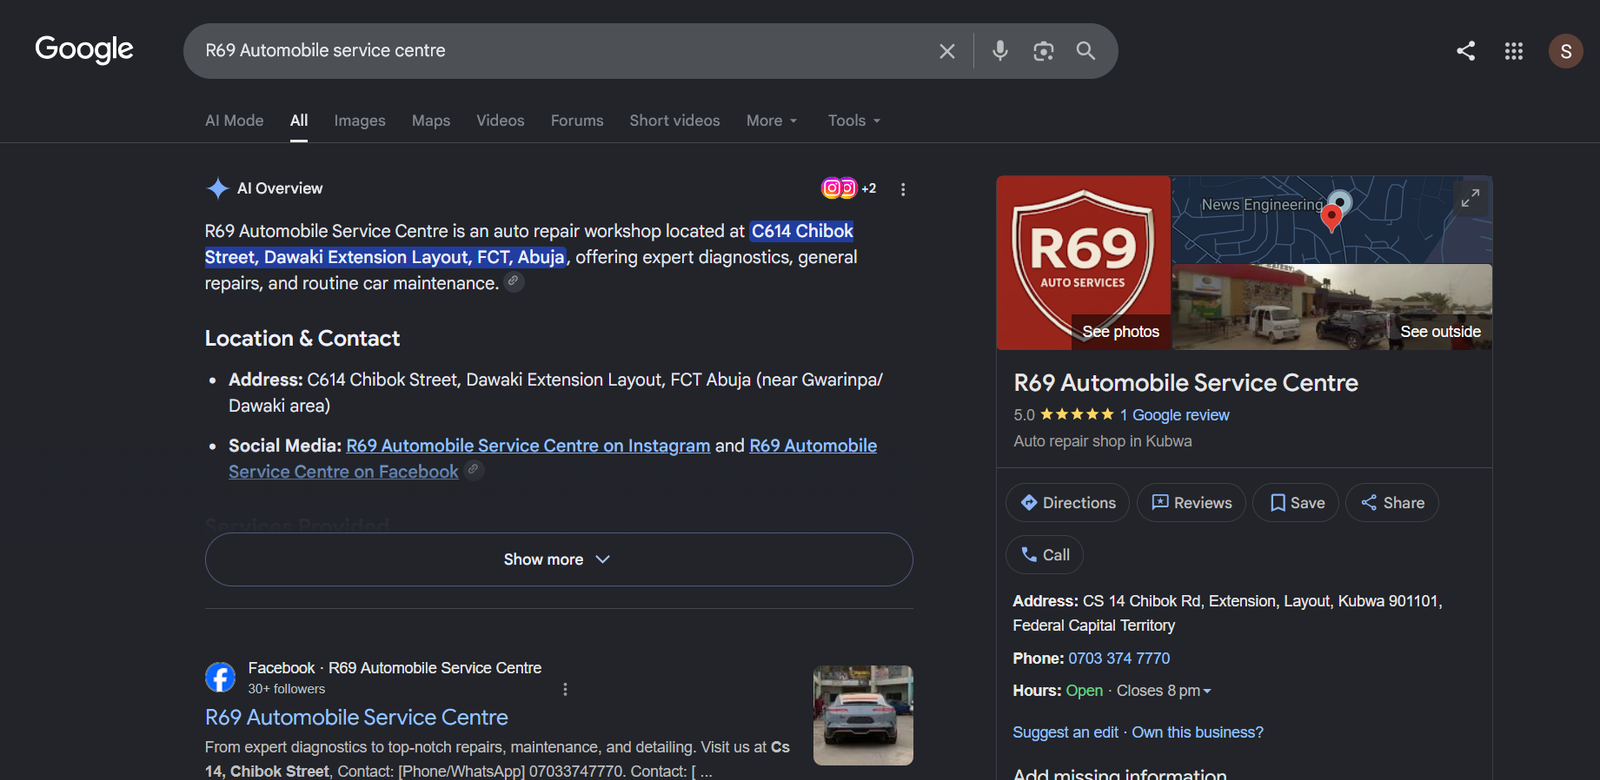
Task: Click the Facebook favicon in search result
Action: [x=220, y=677]
